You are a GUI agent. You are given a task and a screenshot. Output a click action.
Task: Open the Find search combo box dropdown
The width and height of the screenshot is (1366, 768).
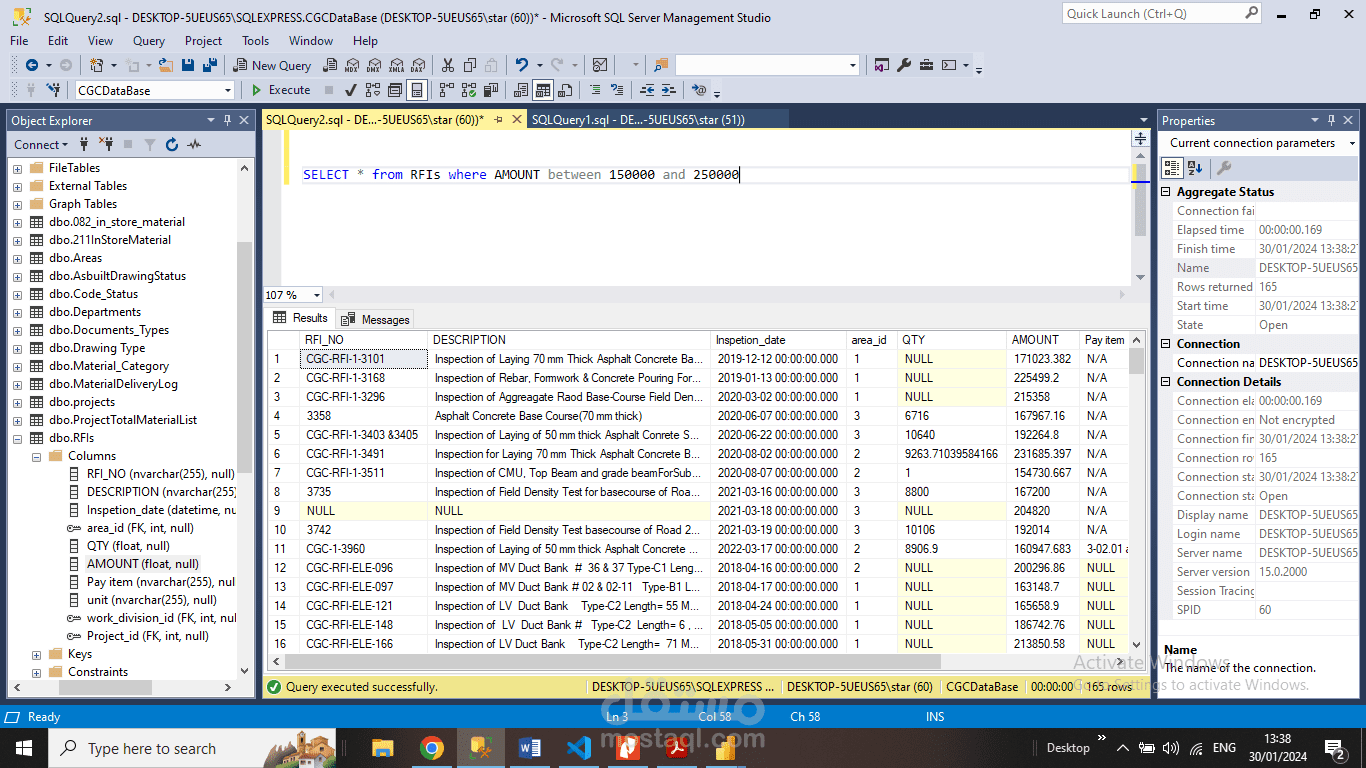[x=853, y=65]
